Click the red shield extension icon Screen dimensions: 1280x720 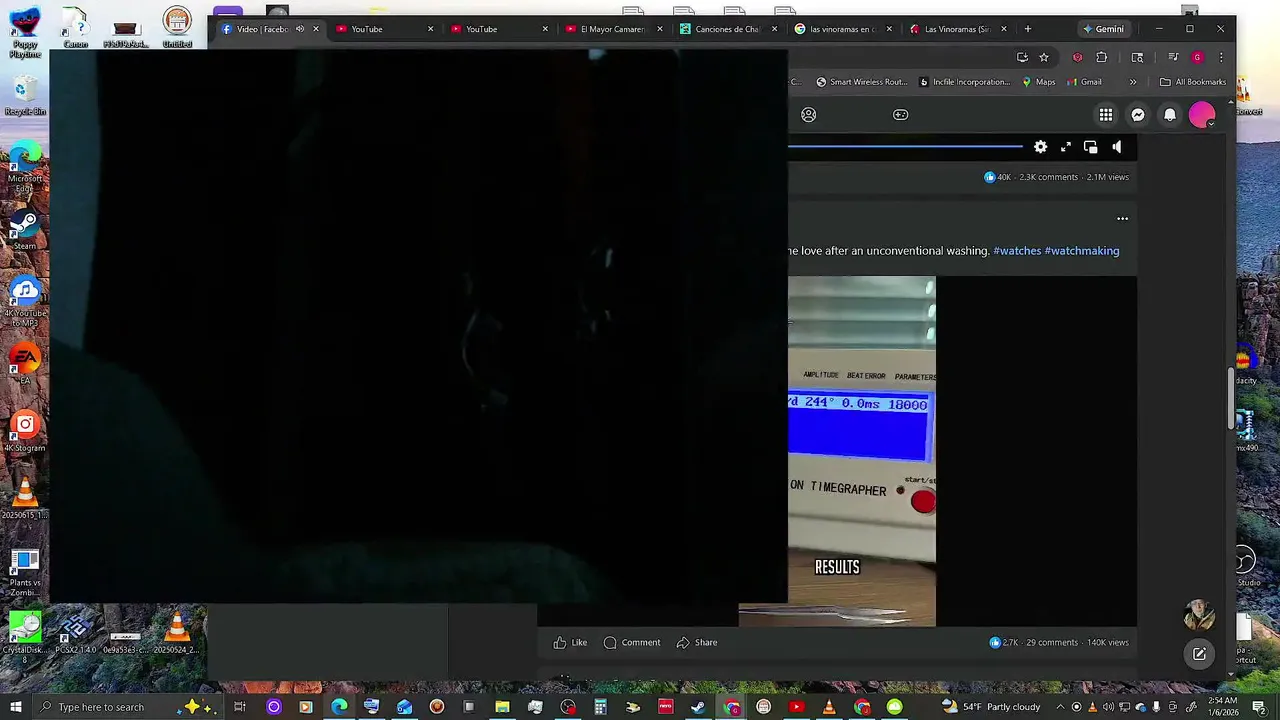(x=1077, y=57)
